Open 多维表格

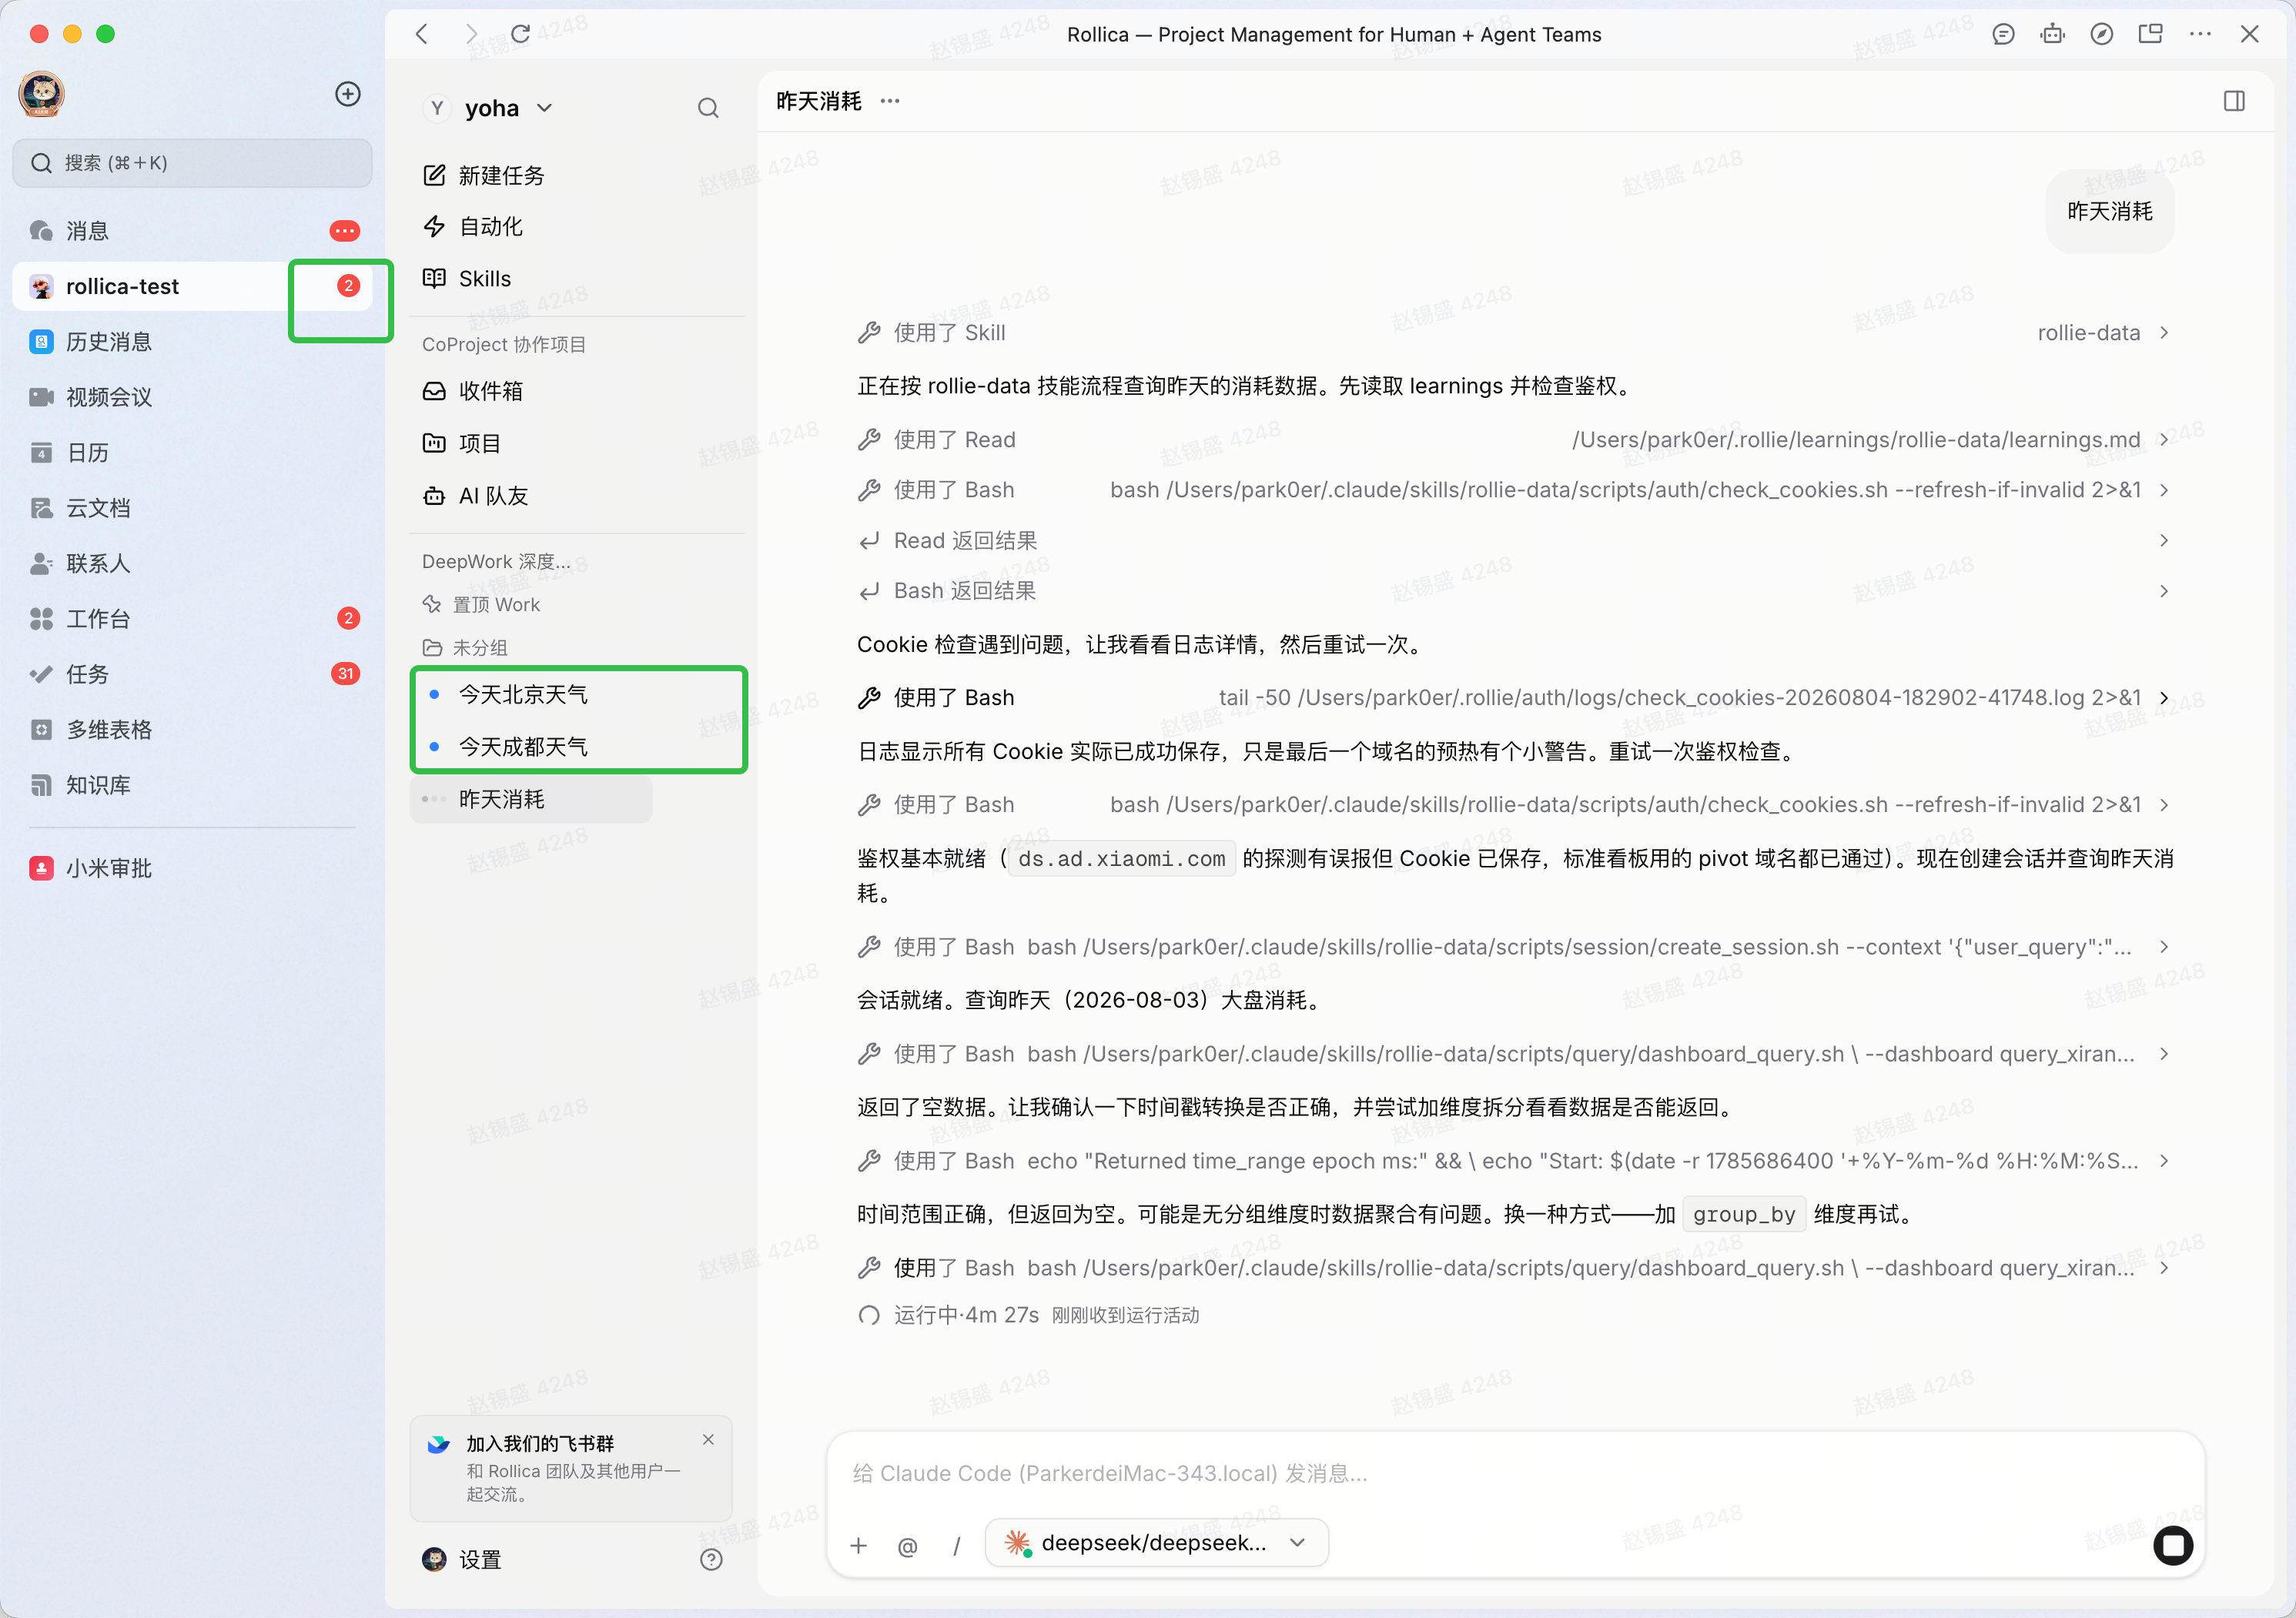(192, 730)
